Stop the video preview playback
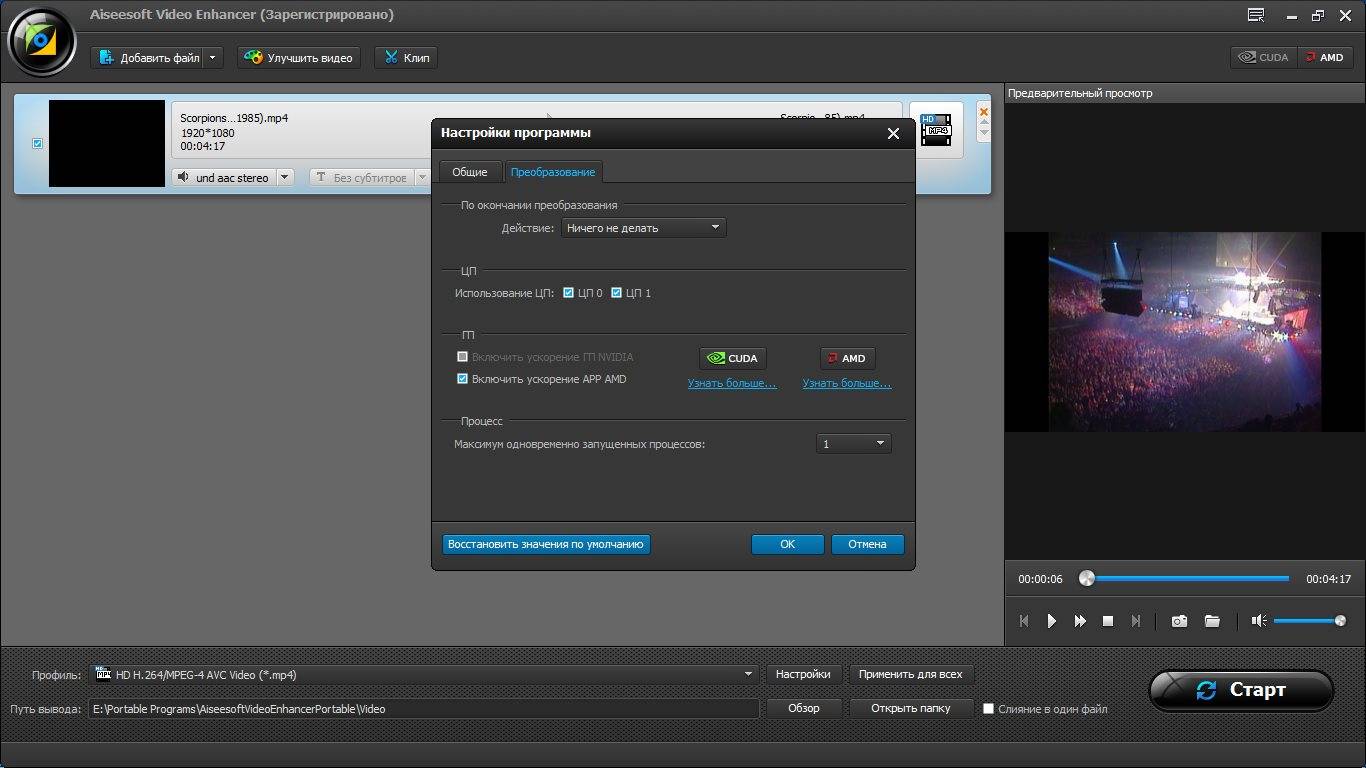The height and width of the screenshot is (768, 1366). click(1108, 621)
